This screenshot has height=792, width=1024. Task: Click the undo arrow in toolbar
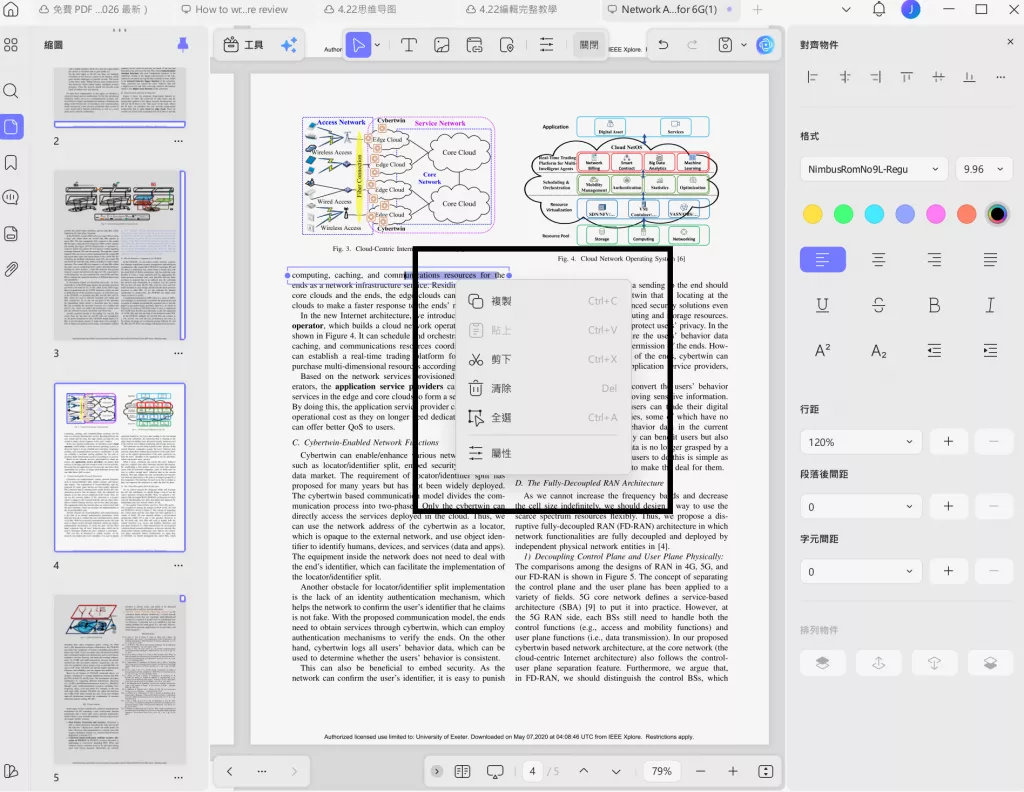pos(662,45)
